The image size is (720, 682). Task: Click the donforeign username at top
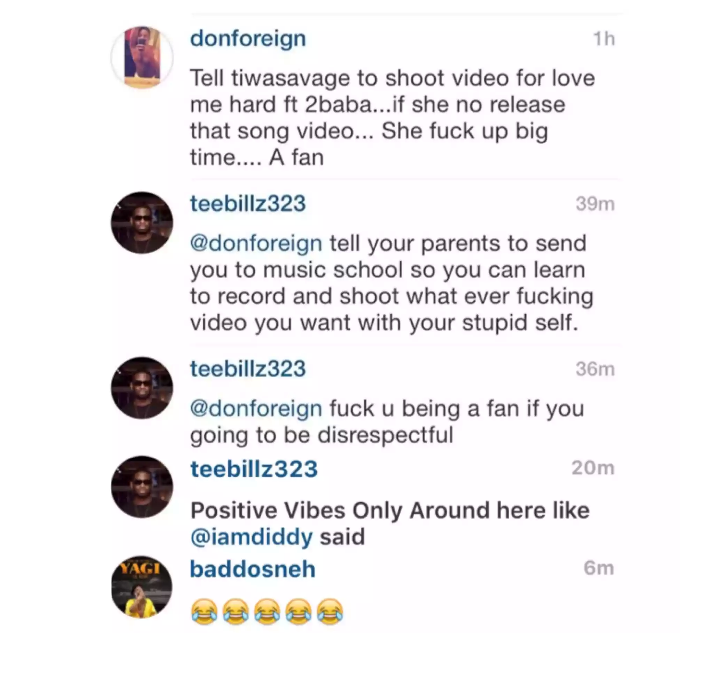(248, 39)
